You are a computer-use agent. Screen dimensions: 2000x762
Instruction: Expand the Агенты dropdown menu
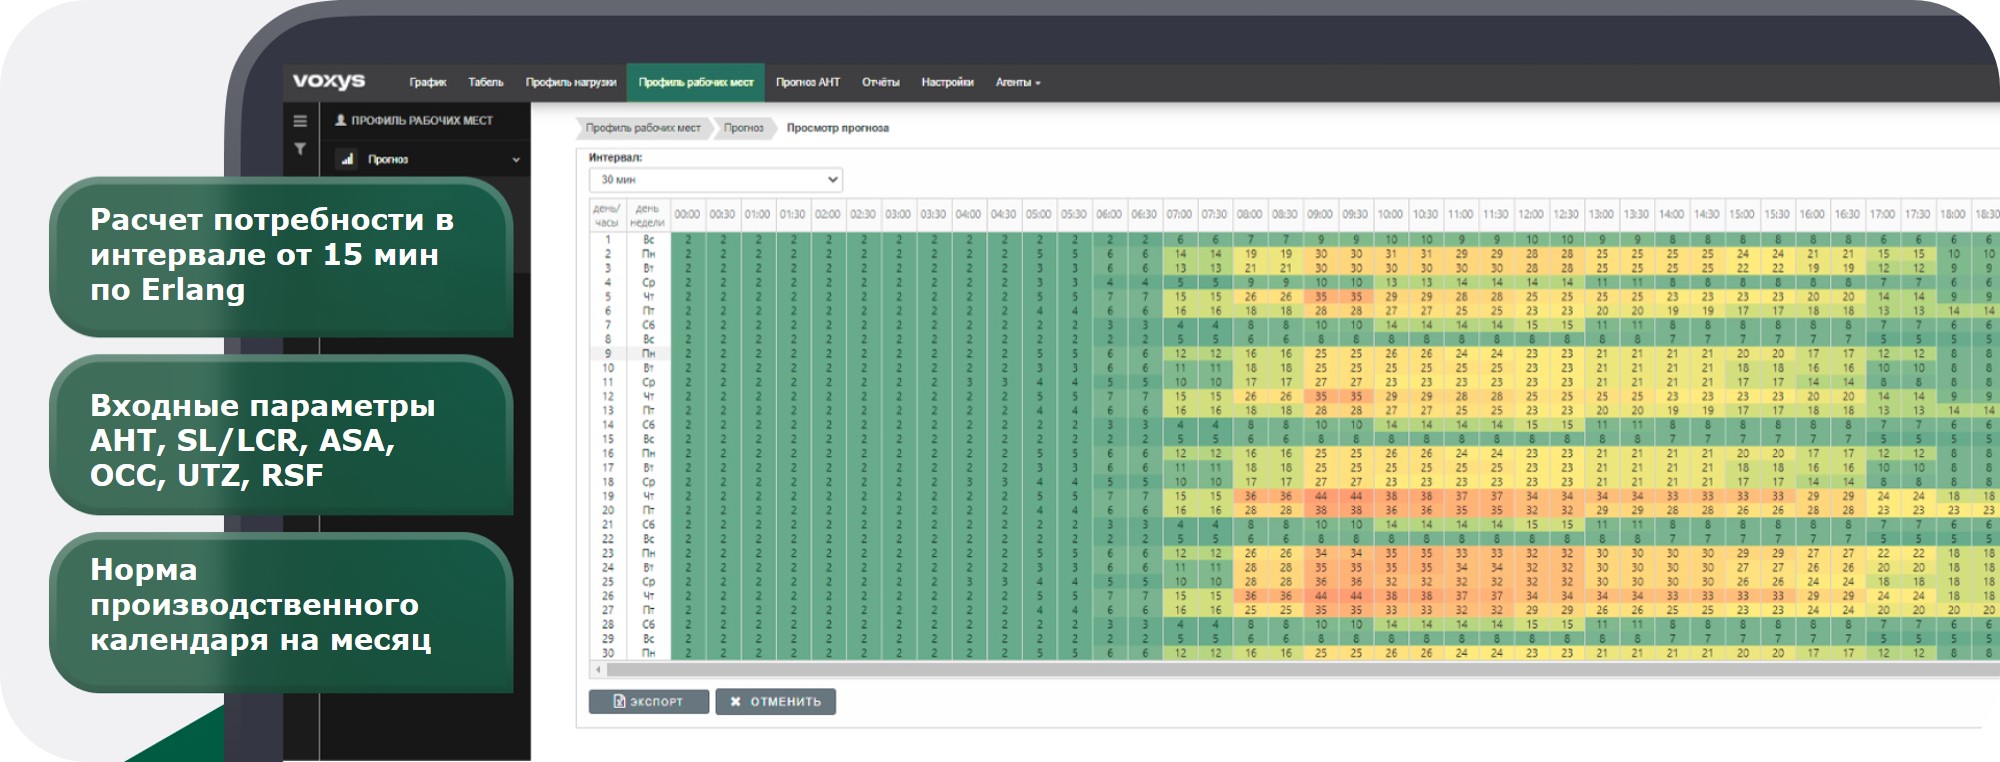1018,82
